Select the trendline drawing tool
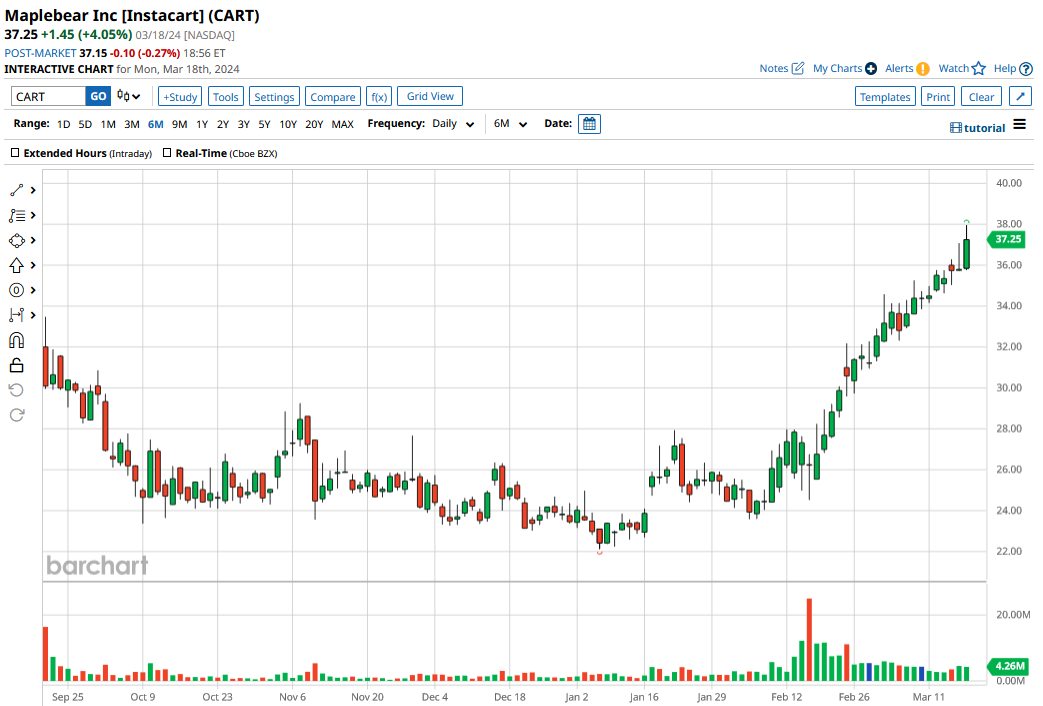Viewport: 1043px width, 706px height. click(16, 189)
